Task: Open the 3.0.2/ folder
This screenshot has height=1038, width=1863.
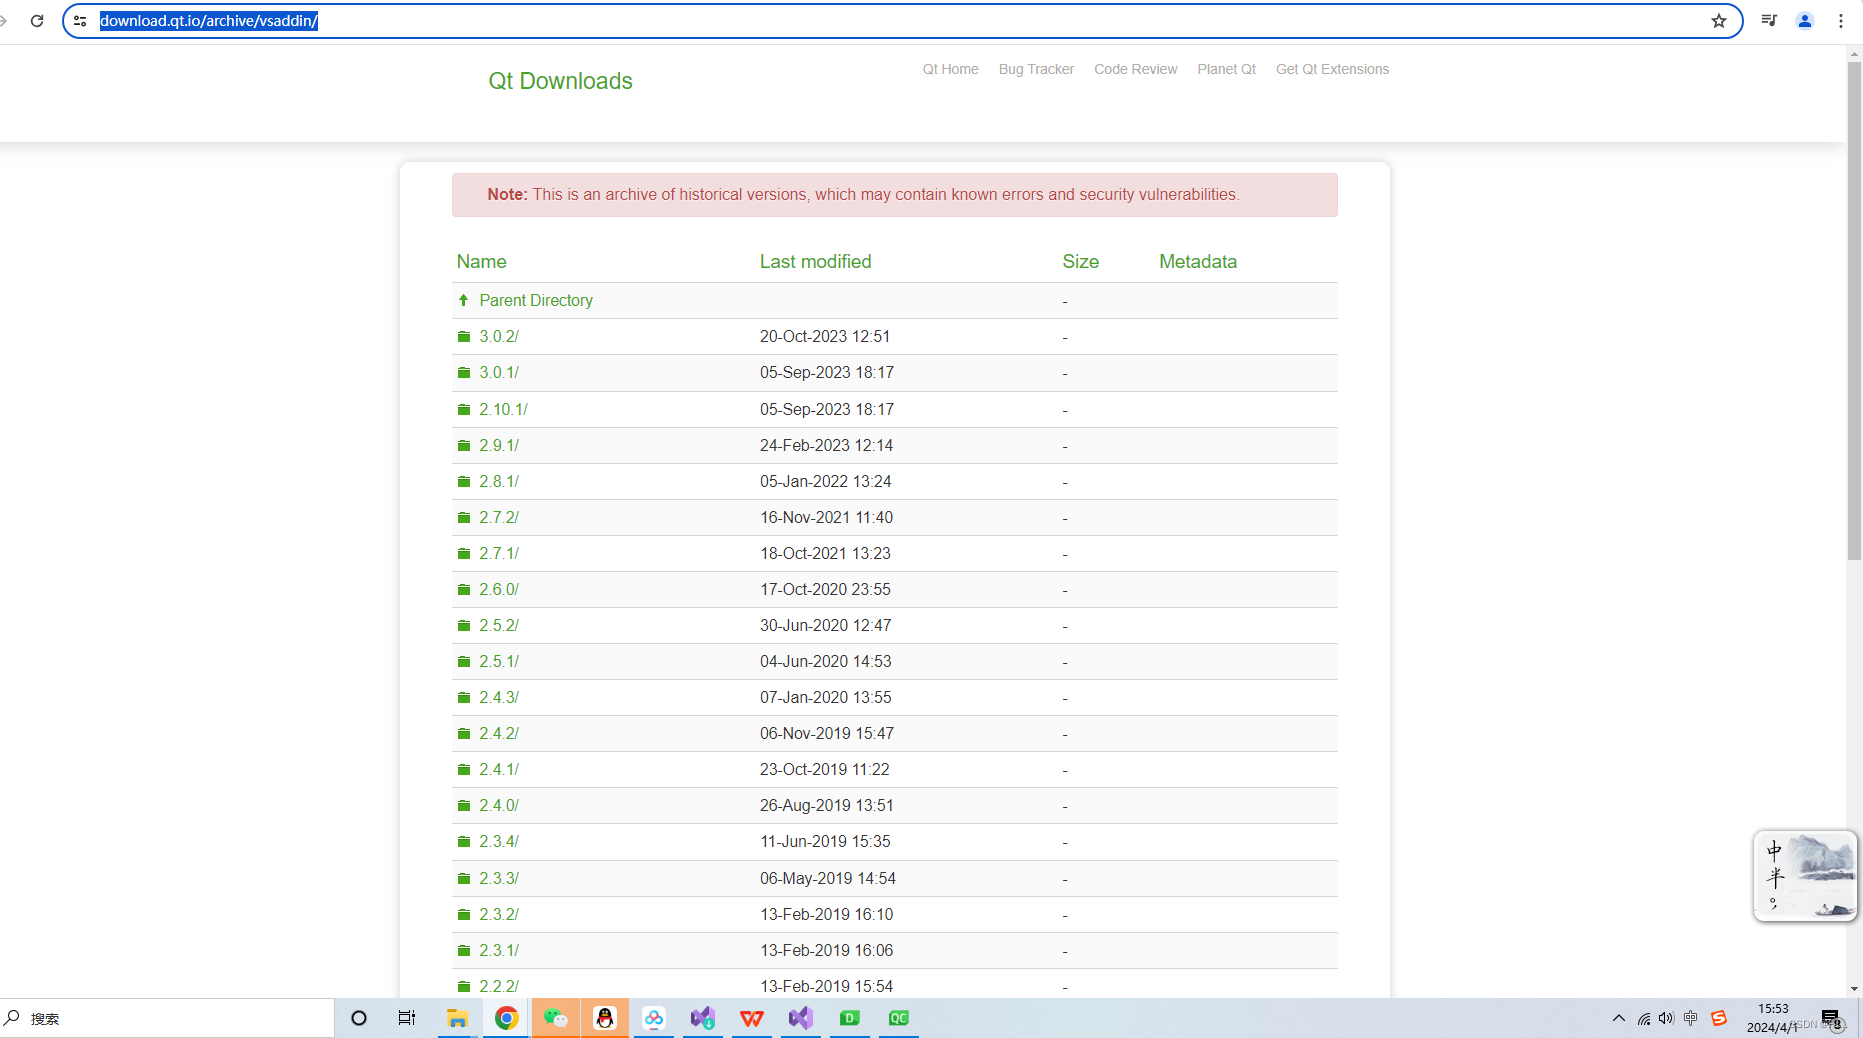Action: coord(499,337)
